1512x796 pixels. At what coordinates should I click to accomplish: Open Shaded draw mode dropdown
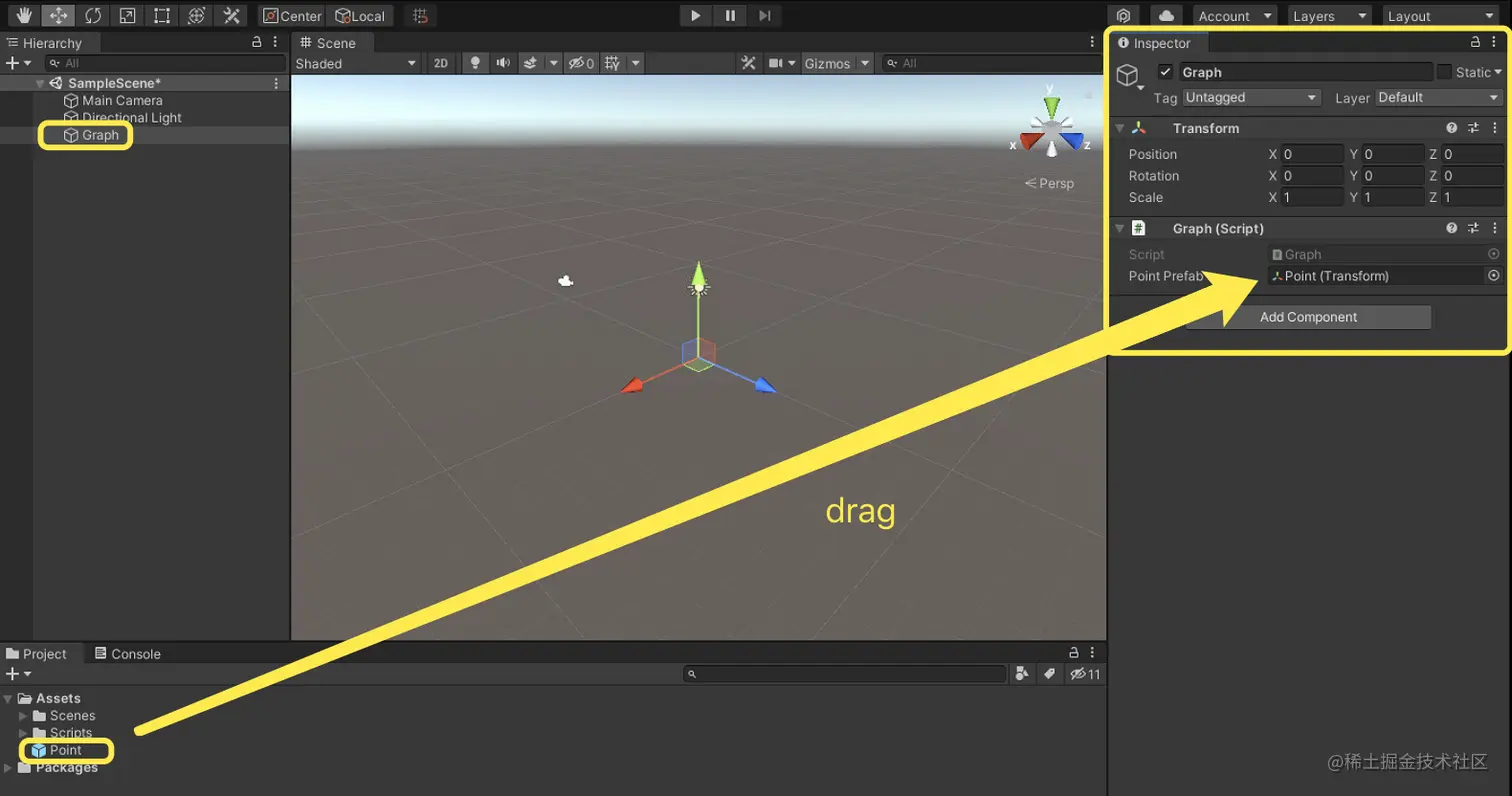pyautogui.click(x=356, y=63)
